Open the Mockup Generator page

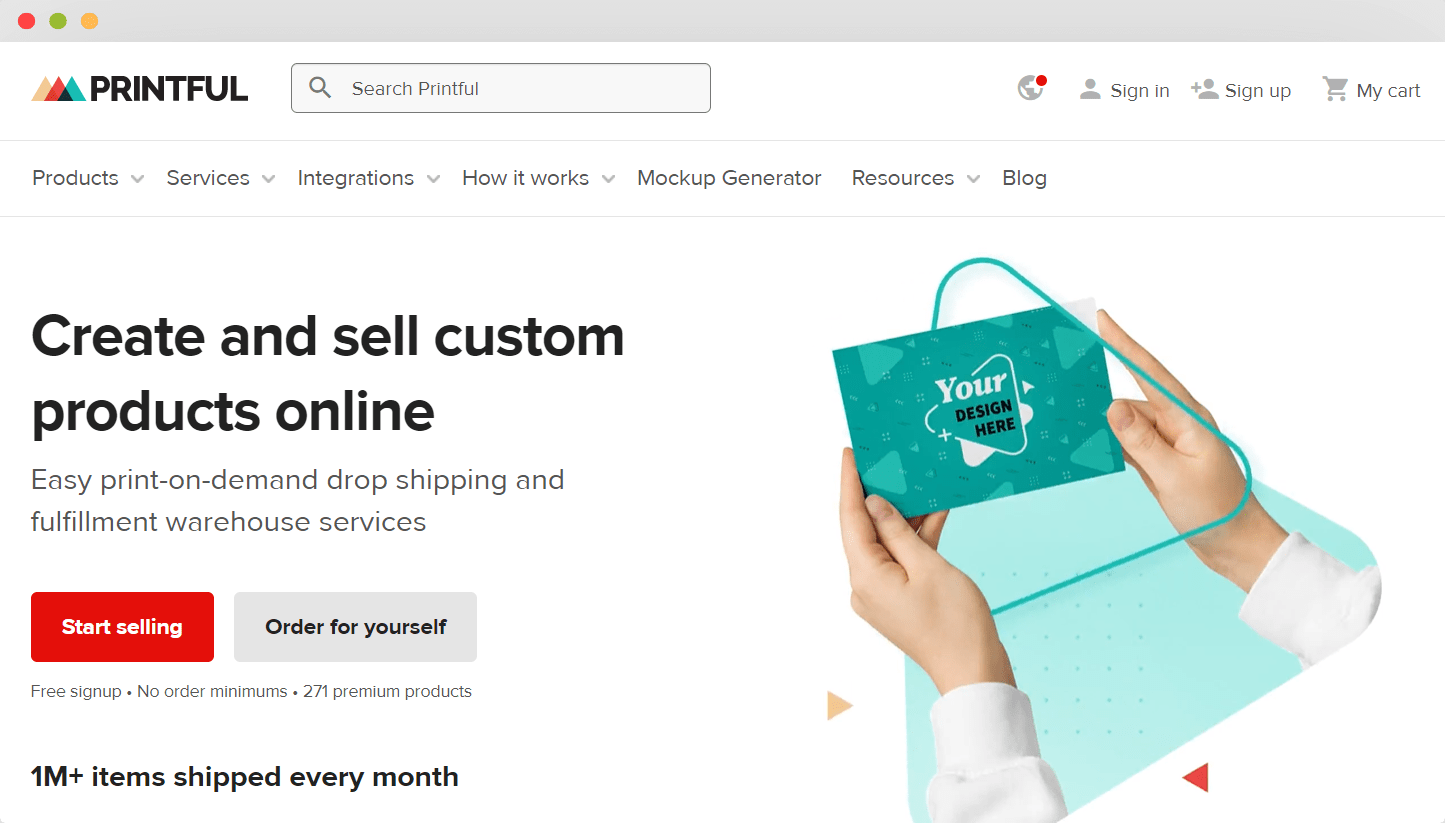point(729,178)
